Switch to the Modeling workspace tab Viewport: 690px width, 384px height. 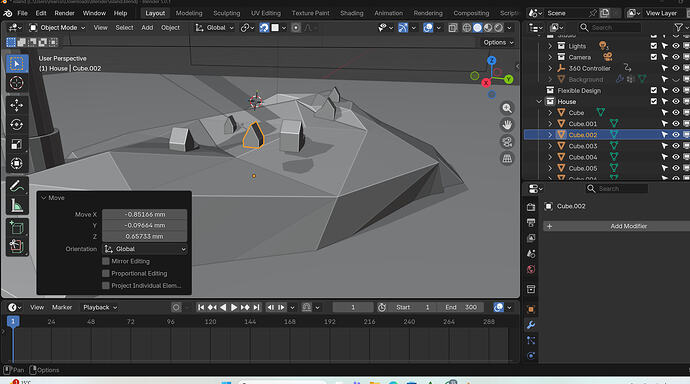tap(189, 13)
